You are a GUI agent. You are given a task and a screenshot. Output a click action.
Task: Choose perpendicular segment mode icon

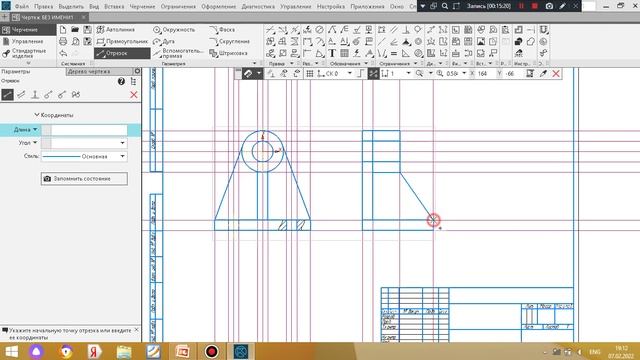pos(35,95)
